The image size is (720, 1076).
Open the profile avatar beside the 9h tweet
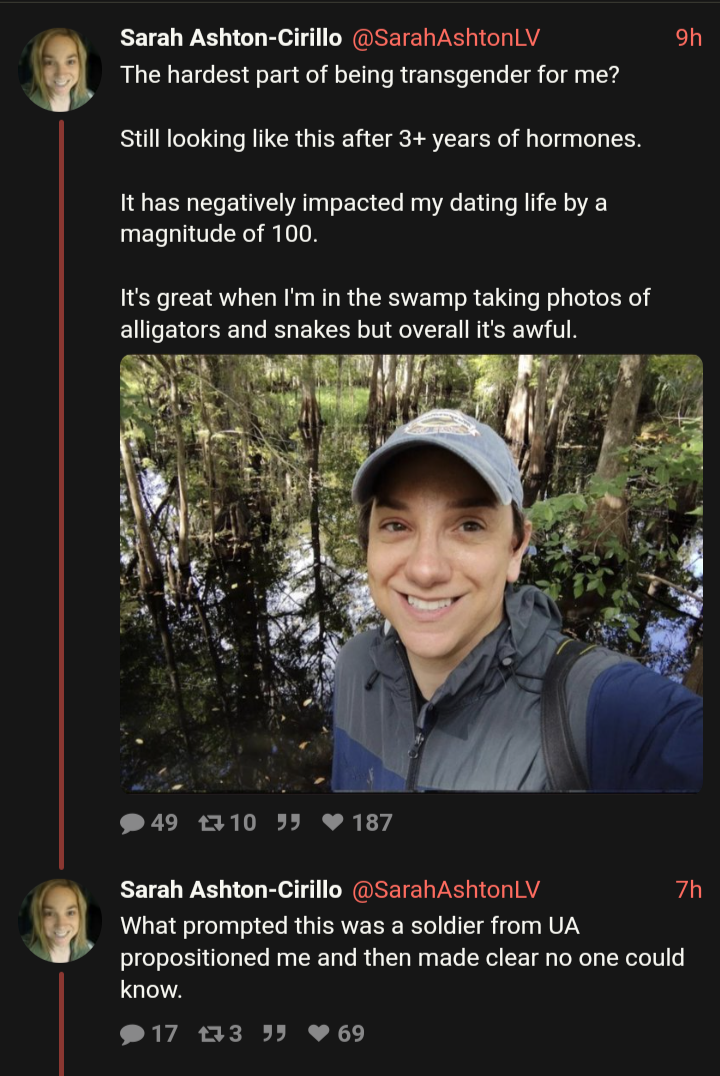(x=60, y=70)
